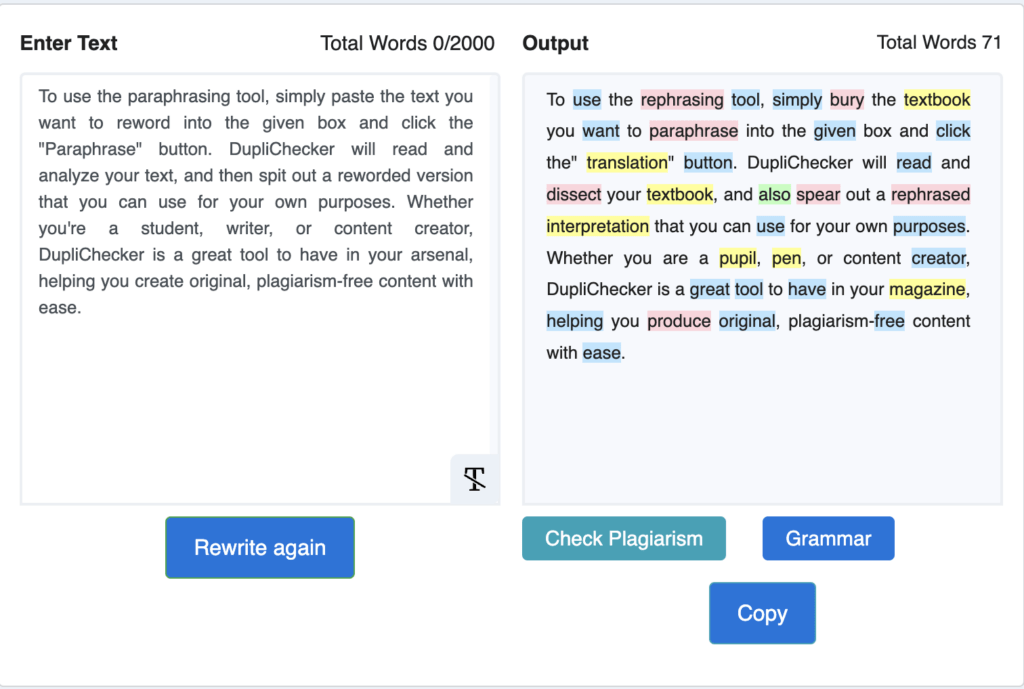Click the highlighted word 'paraphrase' in output
Image resolution: width=1024 pixels, height=689 pixels.
click(x=693, y=131)
